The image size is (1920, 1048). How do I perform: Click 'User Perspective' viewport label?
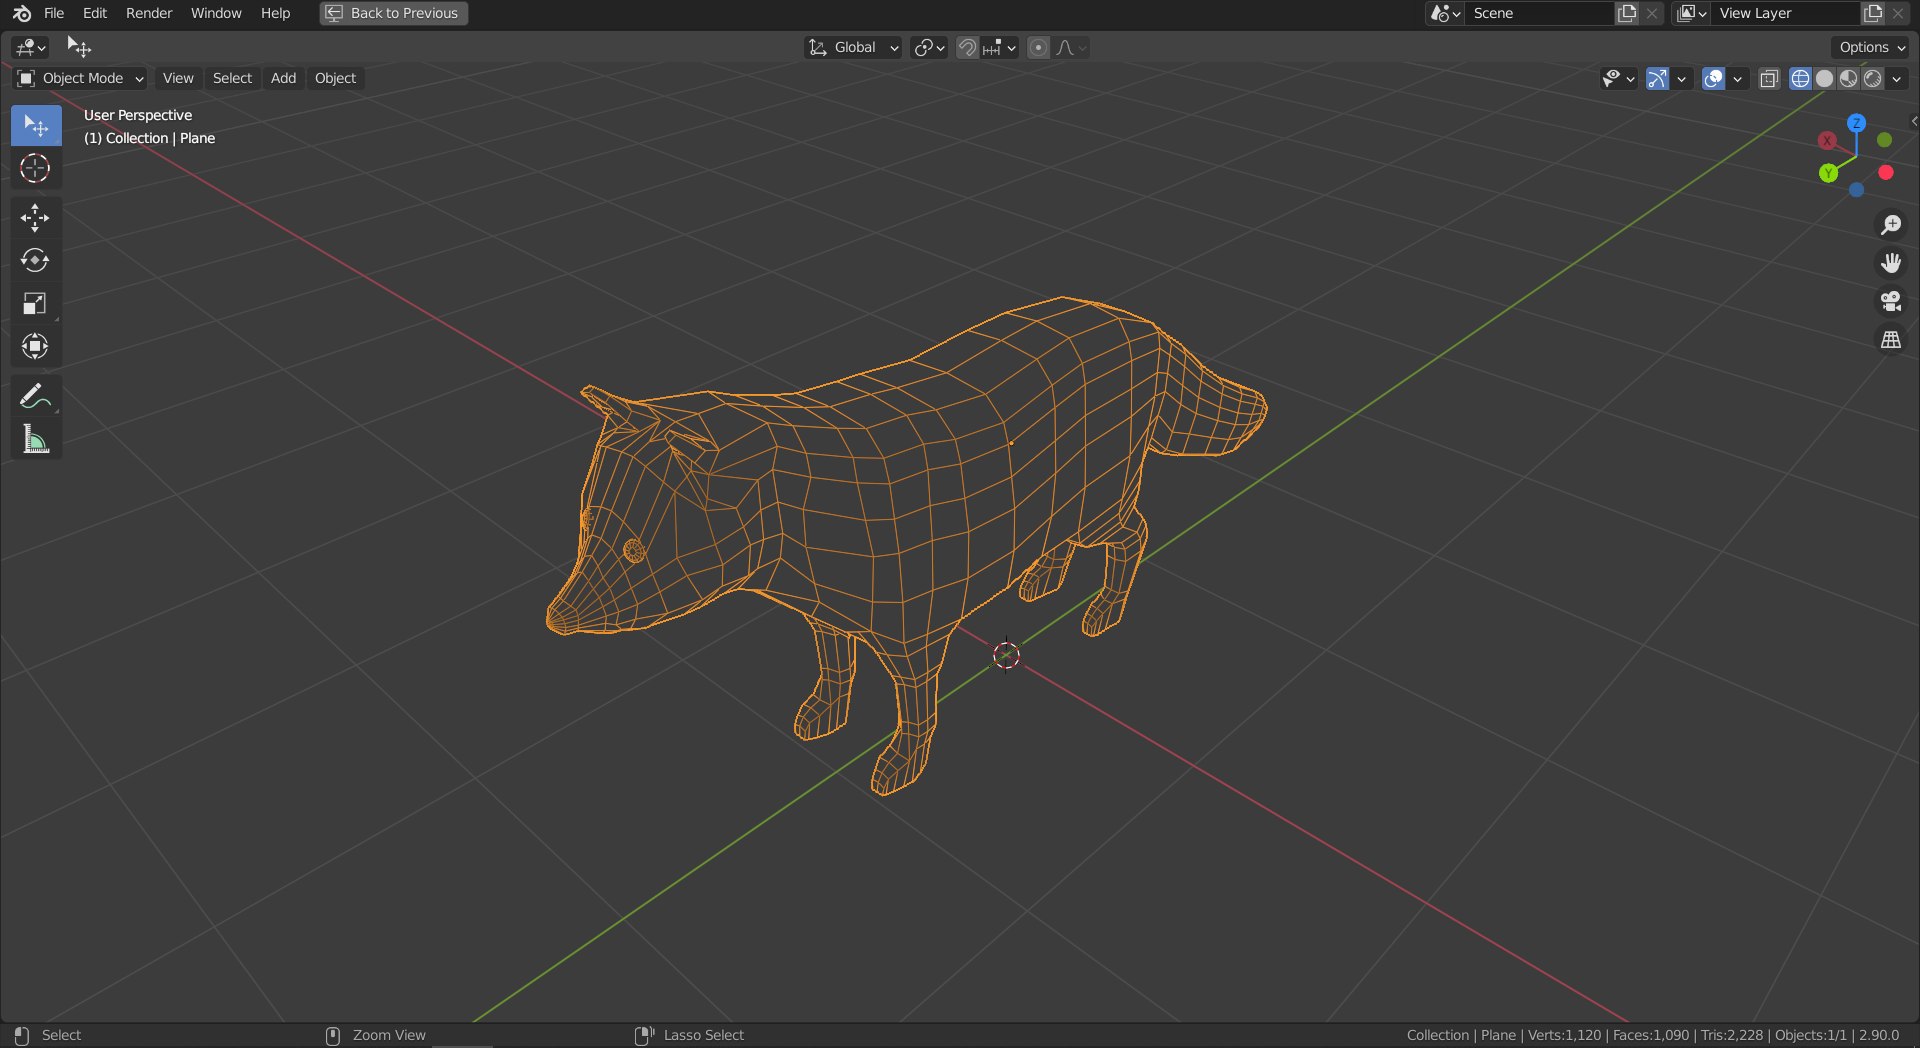[138, 115]
